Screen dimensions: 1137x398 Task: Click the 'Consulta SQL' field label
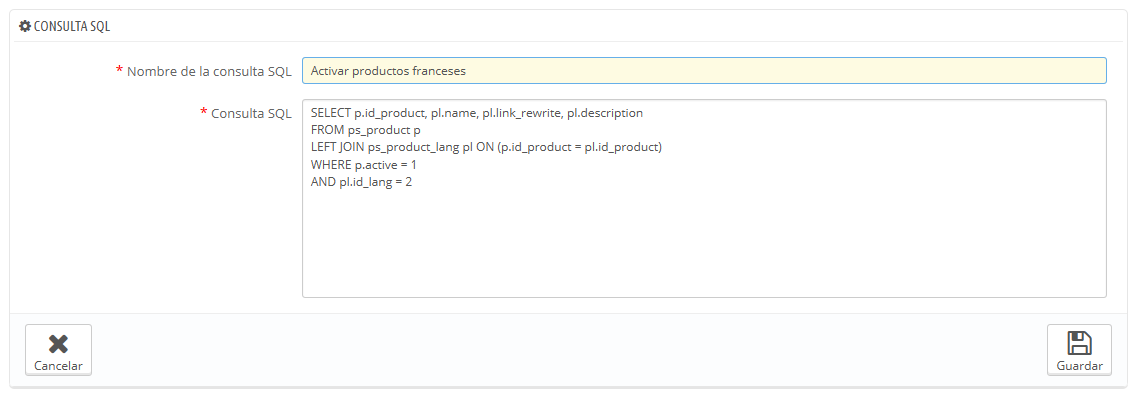pyautogui.click(x=251, y=114)
